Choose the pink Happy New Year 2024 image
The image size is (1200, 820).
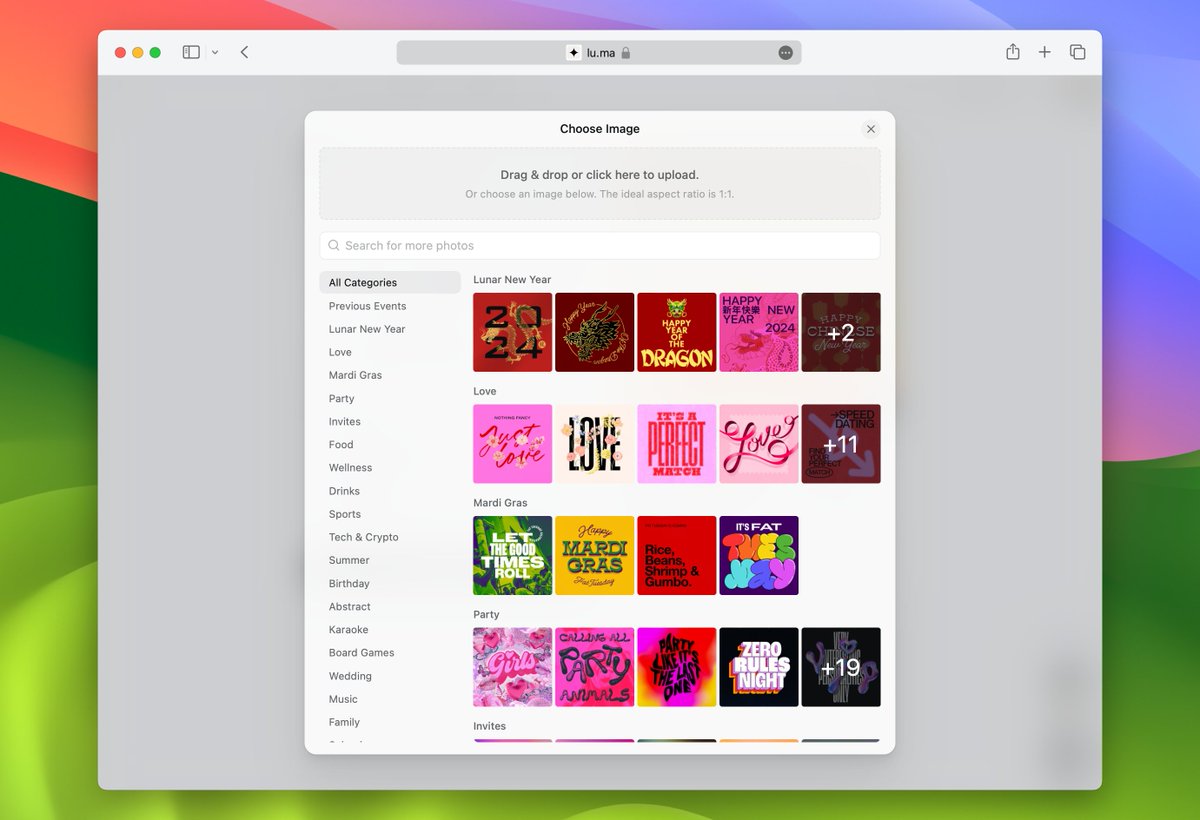(x=759, y=332)
